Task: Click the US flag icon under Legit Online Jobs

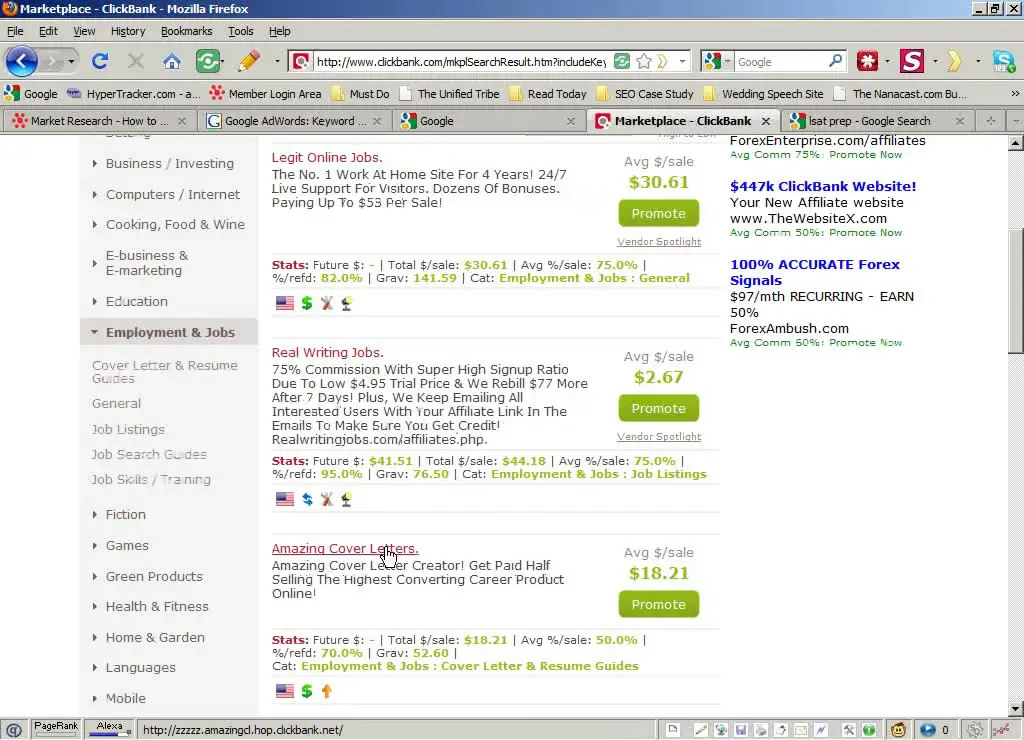Action: coord(285,303)
